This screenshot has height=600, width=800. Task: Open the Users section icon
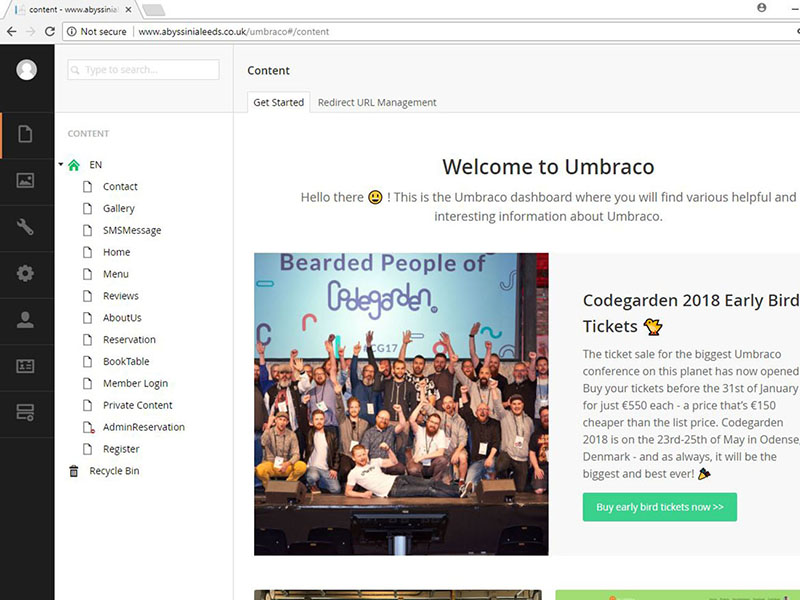[25, 320]
